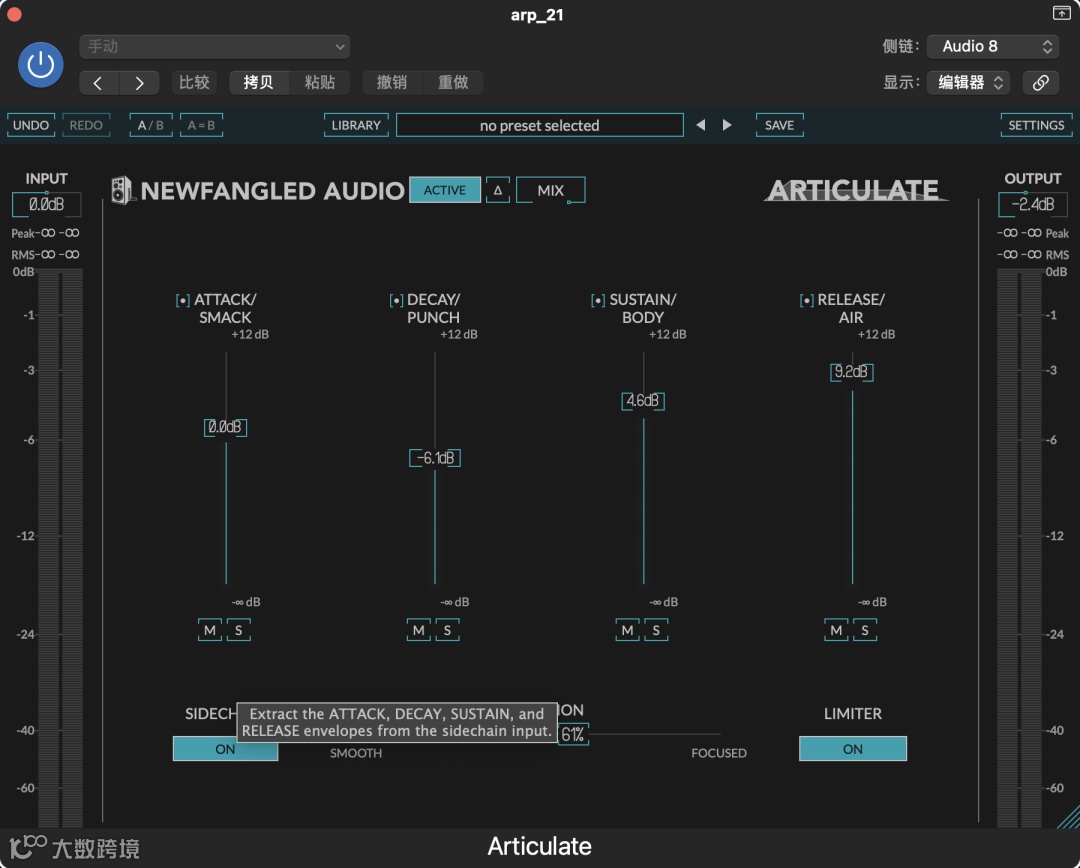Image resolution: width=1080 pixels, height=868 pixels.
Task: Toggle the plugin power bypass button
Action: 41,65
